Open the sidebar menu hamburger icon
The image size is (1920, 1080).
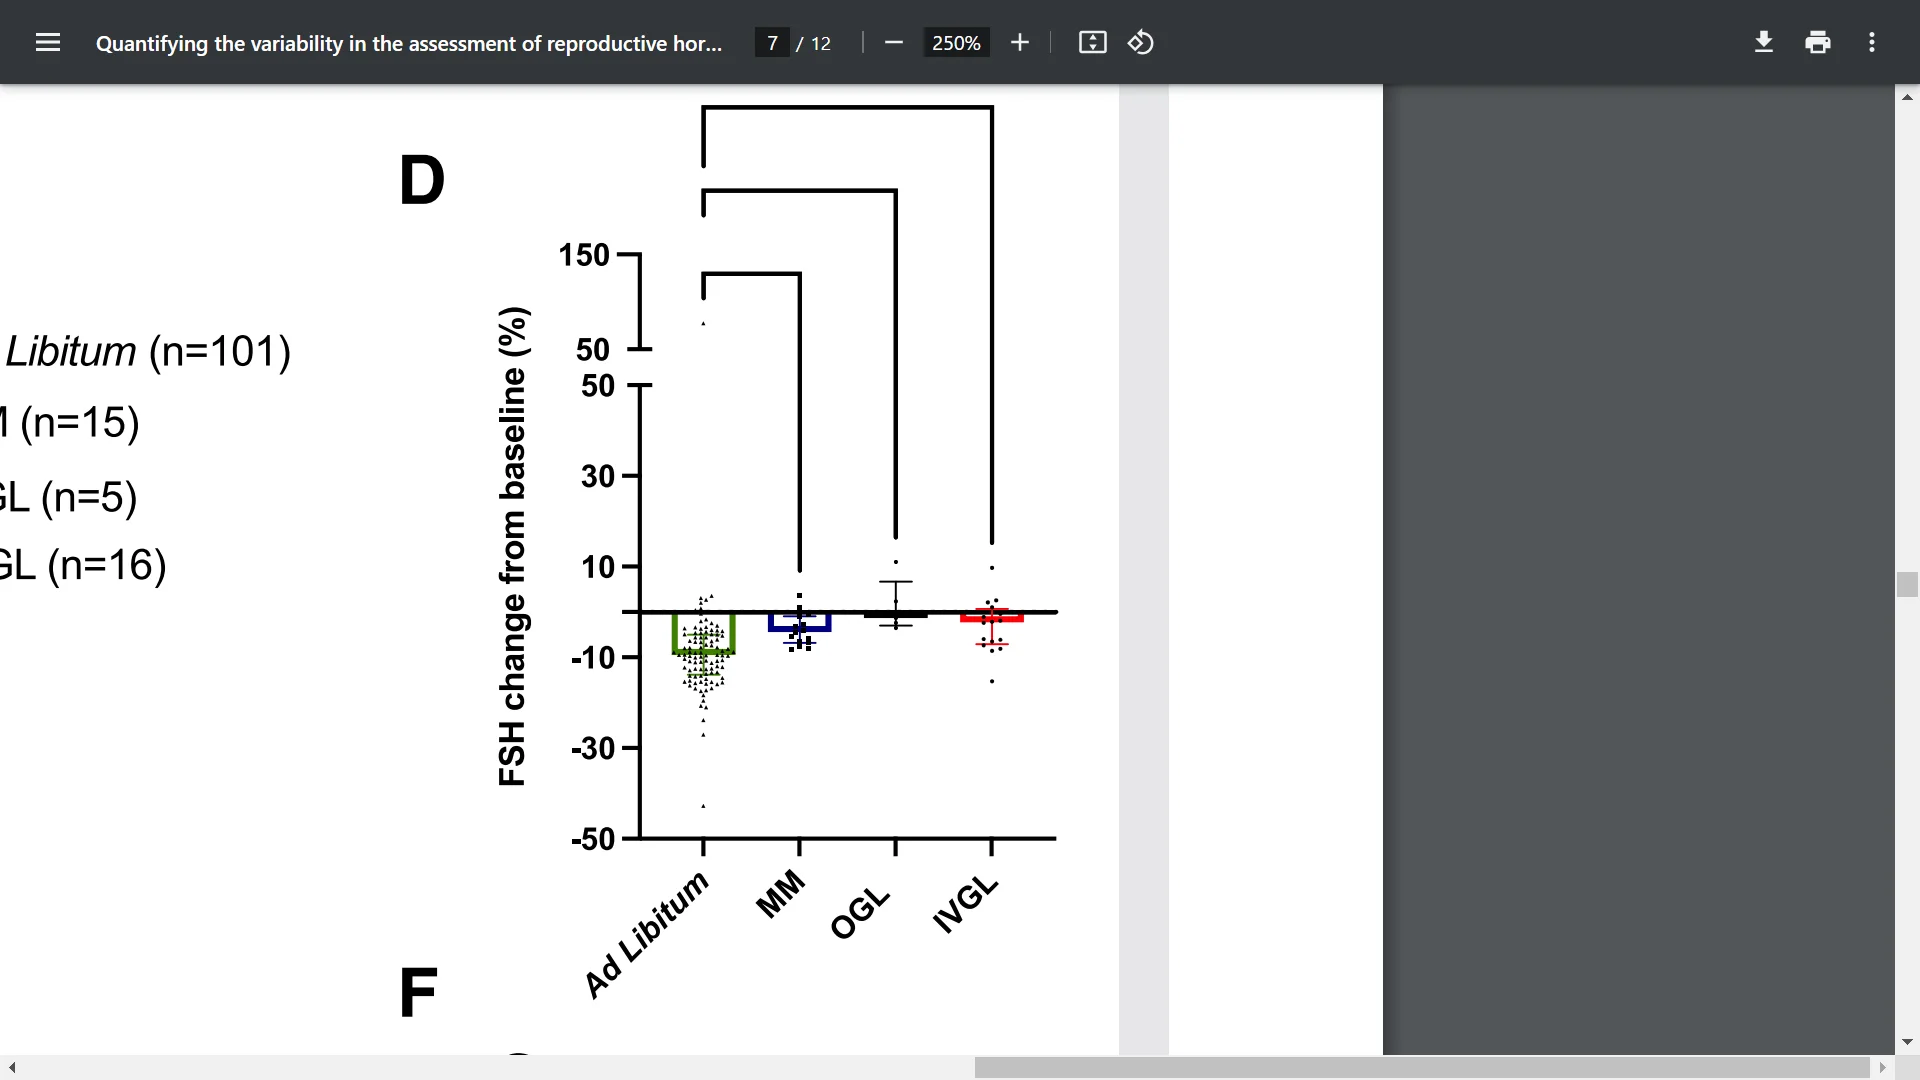(x=48, y=42)
